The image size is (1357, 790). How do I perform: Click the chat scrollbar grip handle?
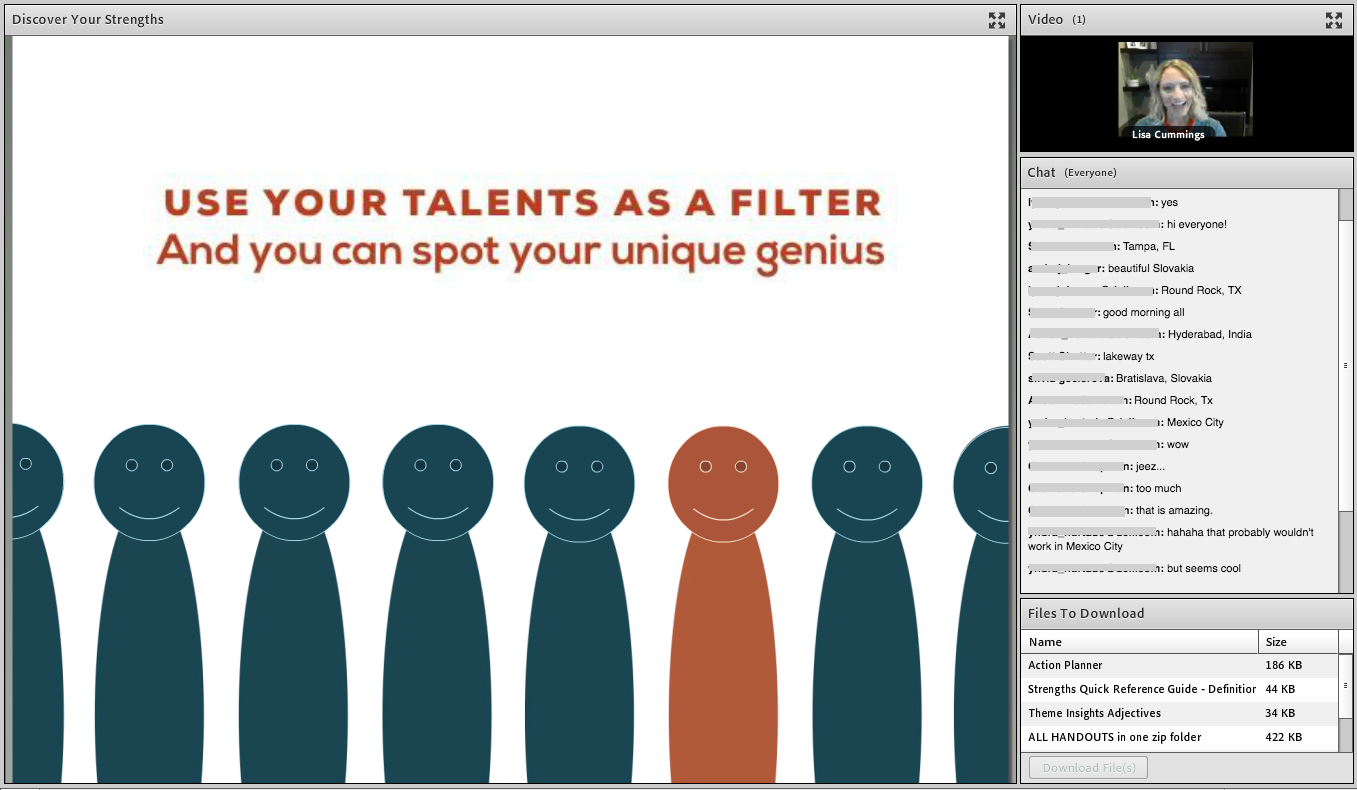click(x=1345, y=365)
